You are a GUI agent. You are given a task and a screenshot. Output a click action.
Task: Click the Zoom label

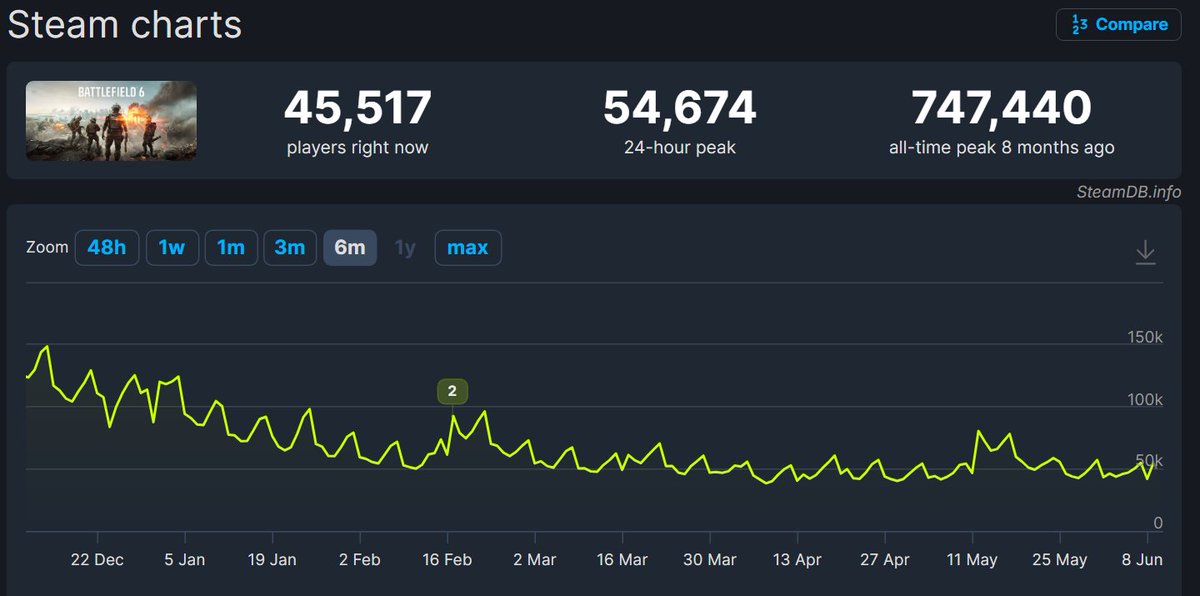coord(47,247)
